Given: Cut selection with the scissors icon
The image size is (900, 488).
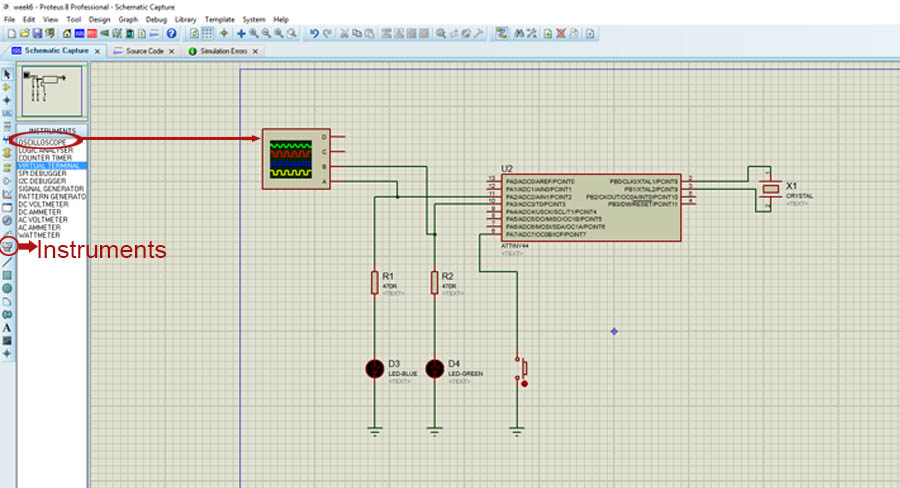Looking at the screenshot, I should click(344, 33).
